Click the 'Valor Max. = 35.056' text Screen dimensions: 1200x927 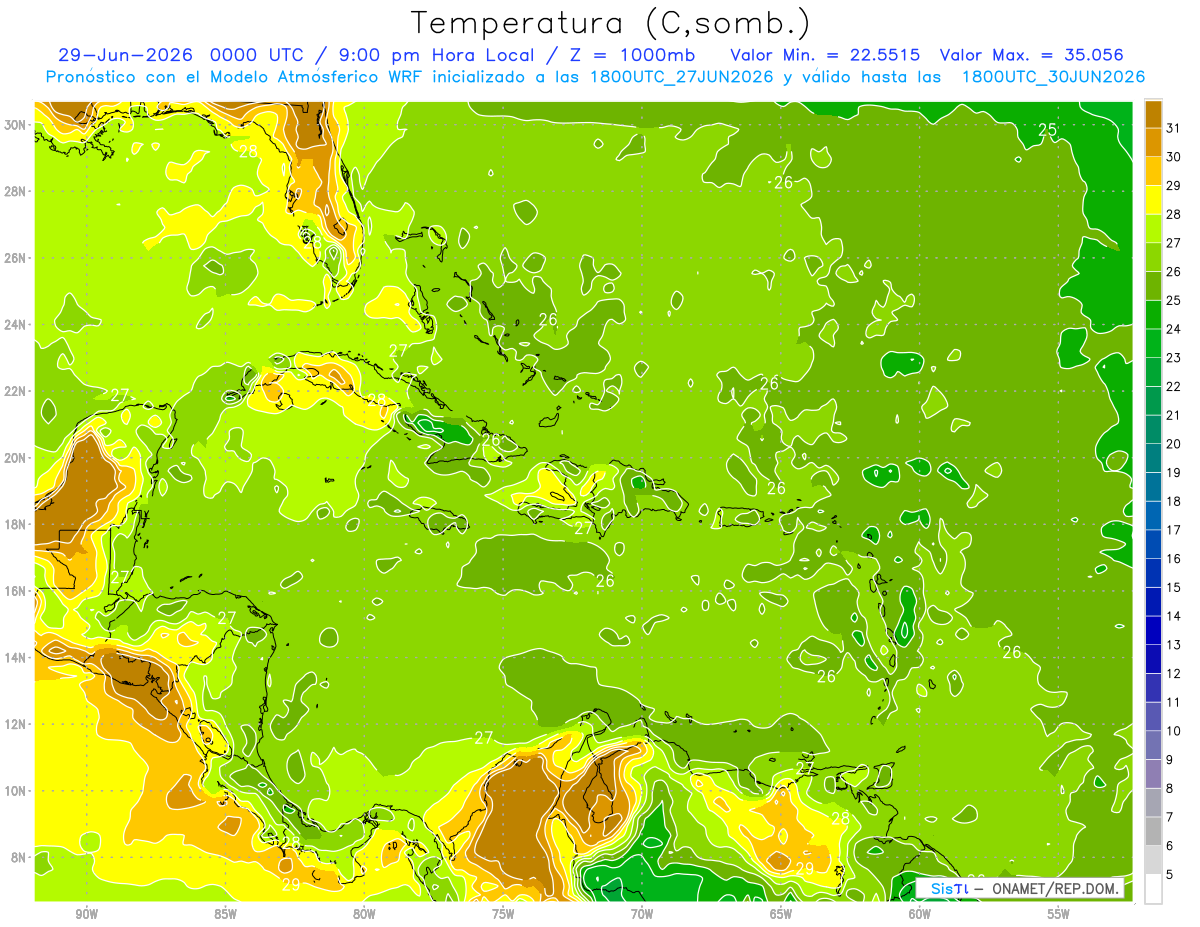click(x=1032, y=55)
